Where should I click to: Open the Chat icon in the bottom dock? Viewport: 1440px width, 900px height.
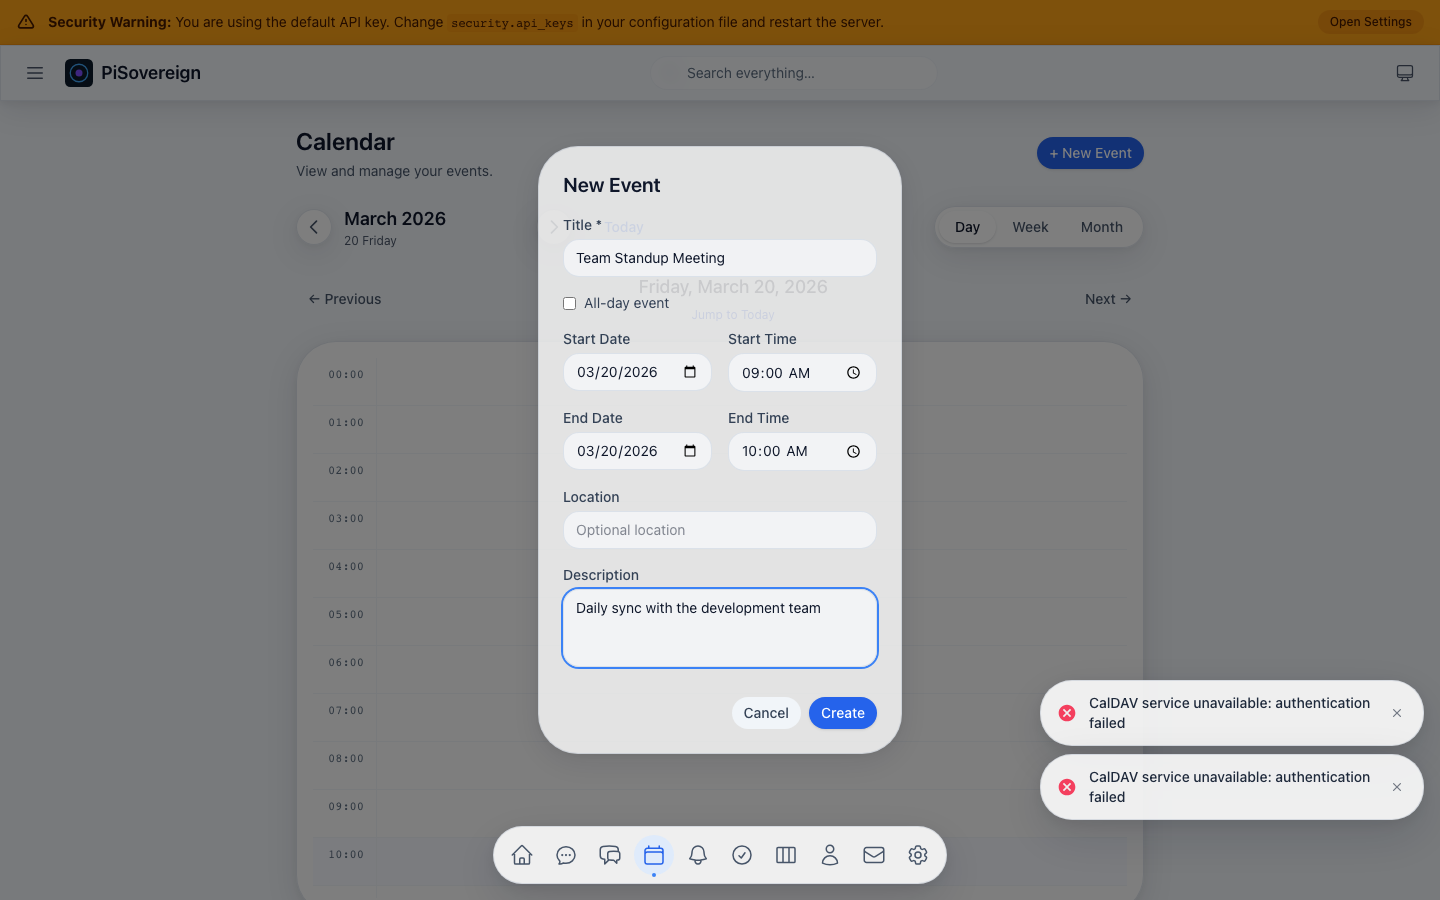tap(566, 855)
